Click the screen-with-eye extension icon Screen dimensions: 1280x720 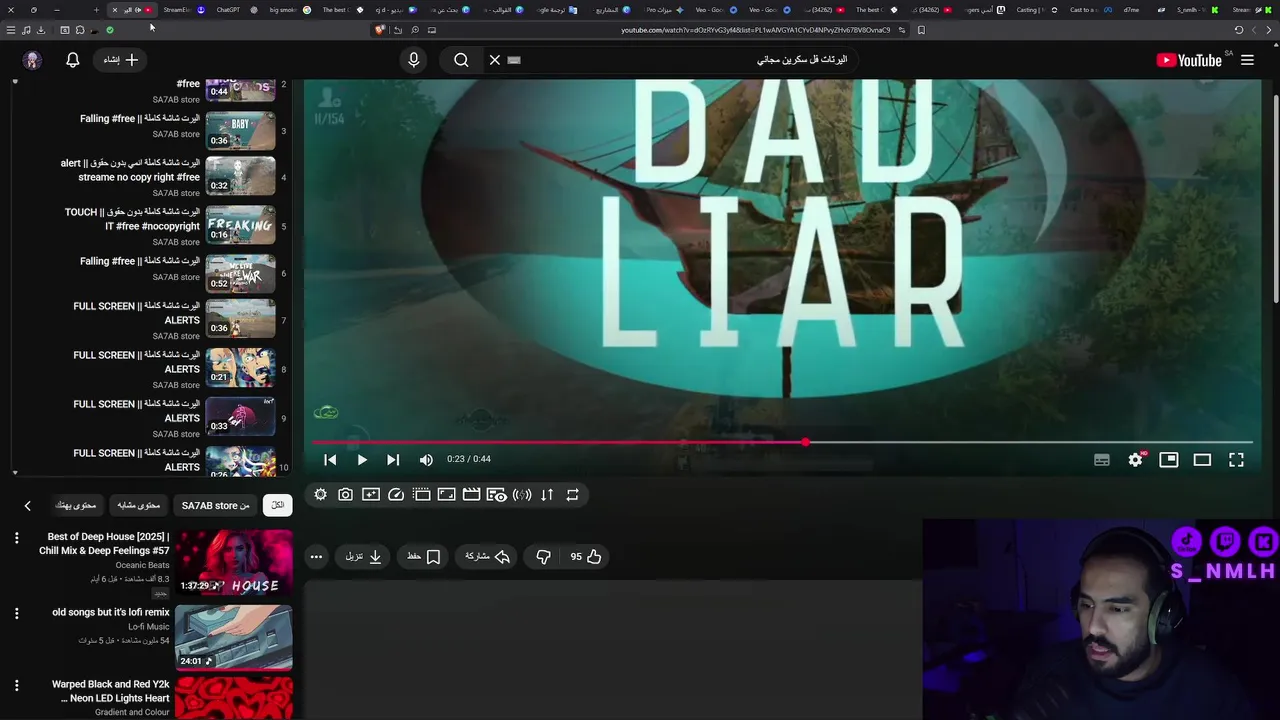pos(496,495)
